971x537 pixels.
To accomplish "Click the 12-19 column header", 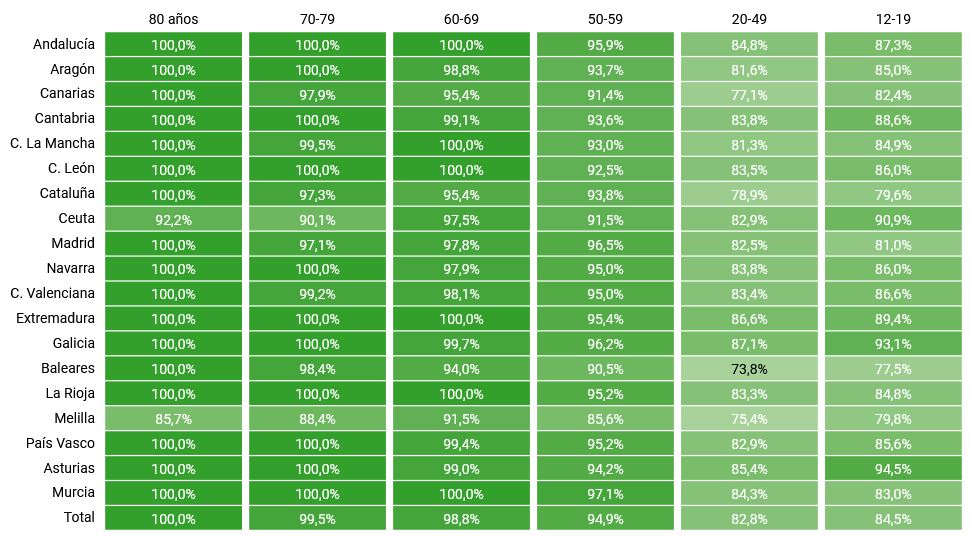I will [x=893, y=19].
